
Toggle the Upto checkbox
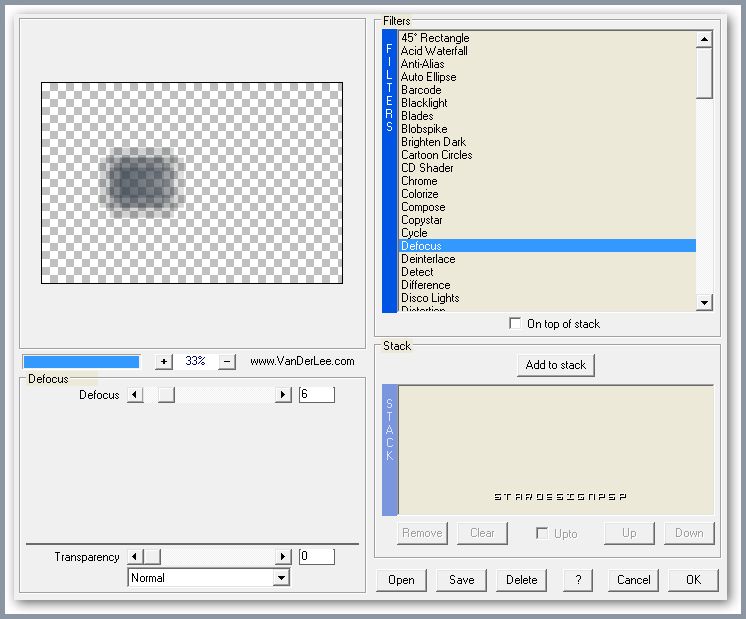[541, 533]
